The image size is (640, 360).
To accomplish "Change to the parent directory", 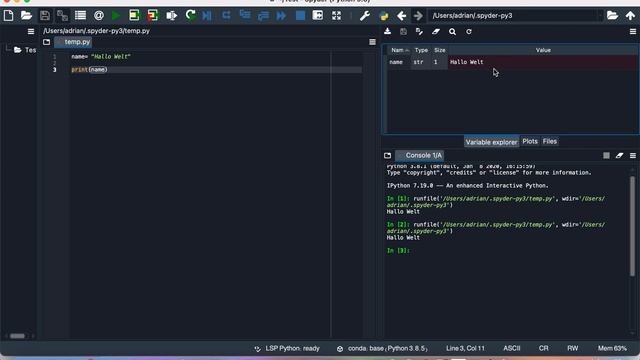I will pos(630,16).
